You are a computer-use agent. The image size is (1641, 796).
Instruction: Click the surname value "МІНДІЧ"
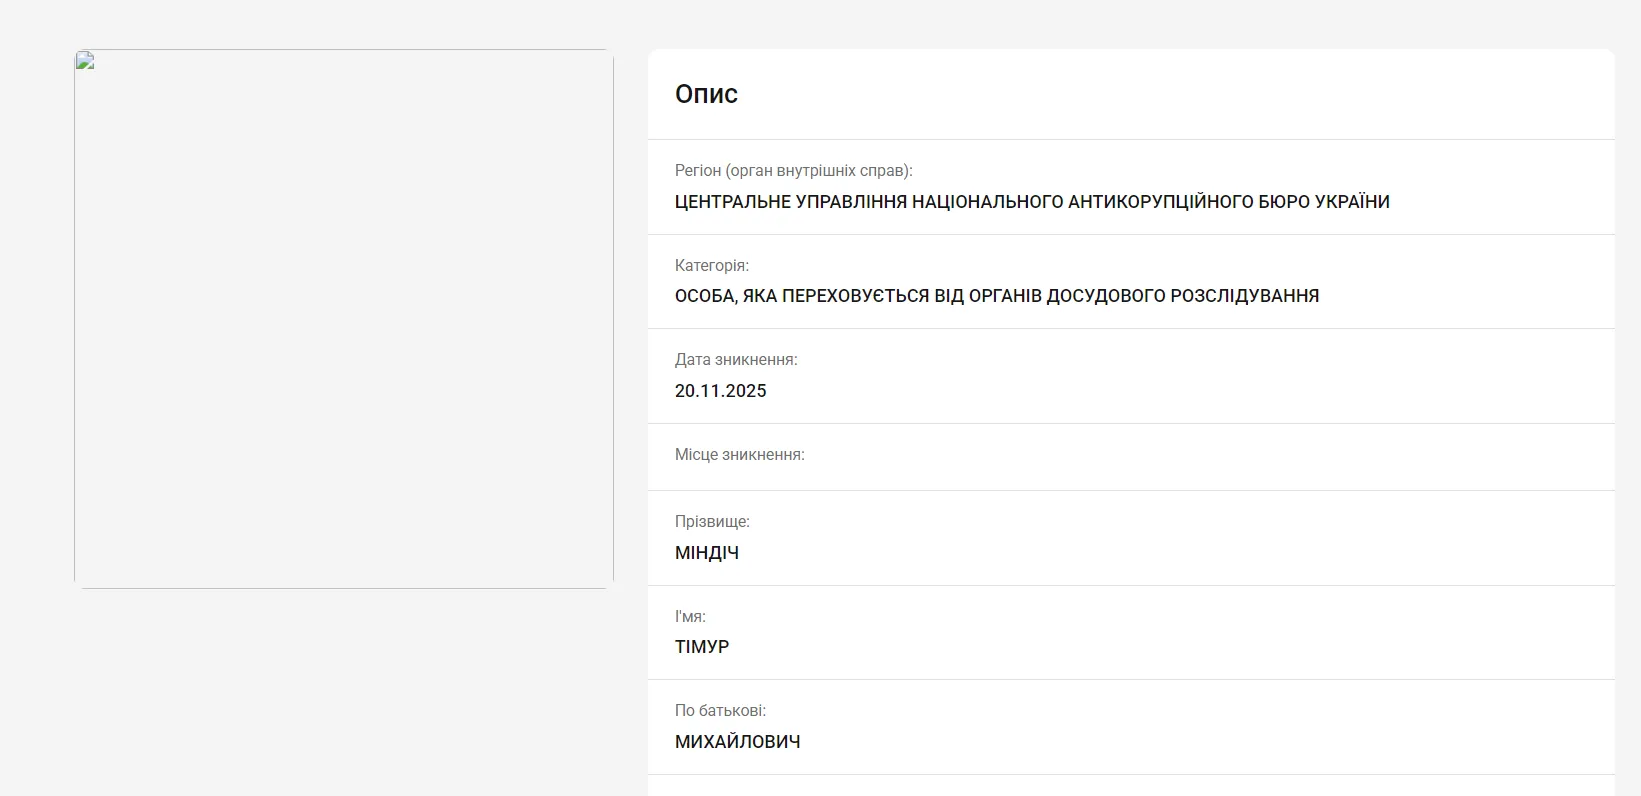[706, 553]
